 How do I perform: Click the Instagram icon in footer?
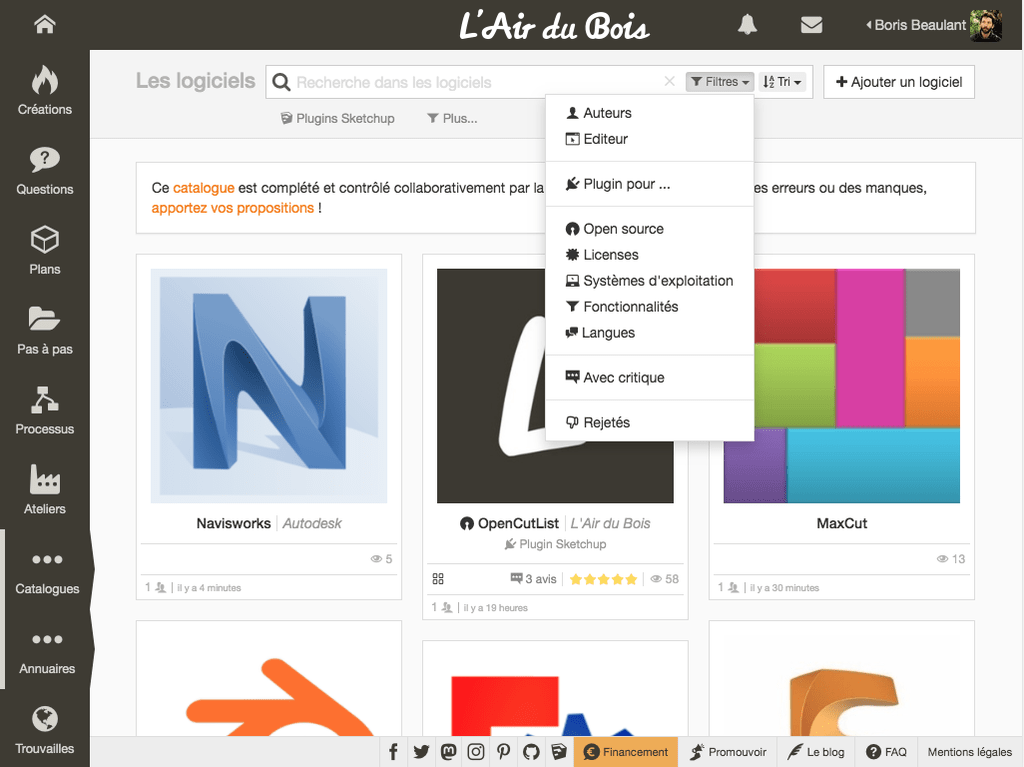pyautogui.click(x=476, y=752)
